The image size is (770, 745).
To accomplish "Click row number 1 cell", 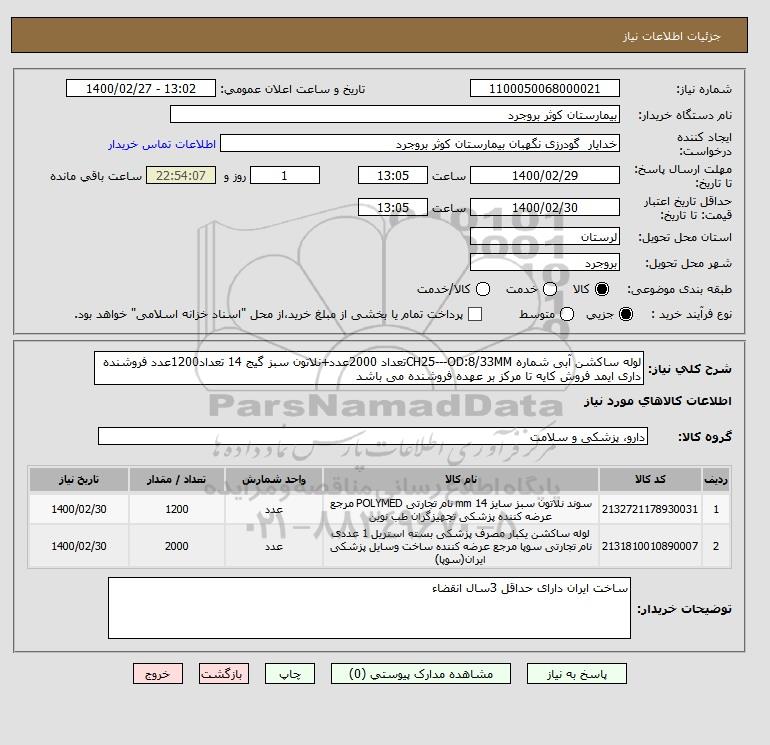I will (716, 509).
